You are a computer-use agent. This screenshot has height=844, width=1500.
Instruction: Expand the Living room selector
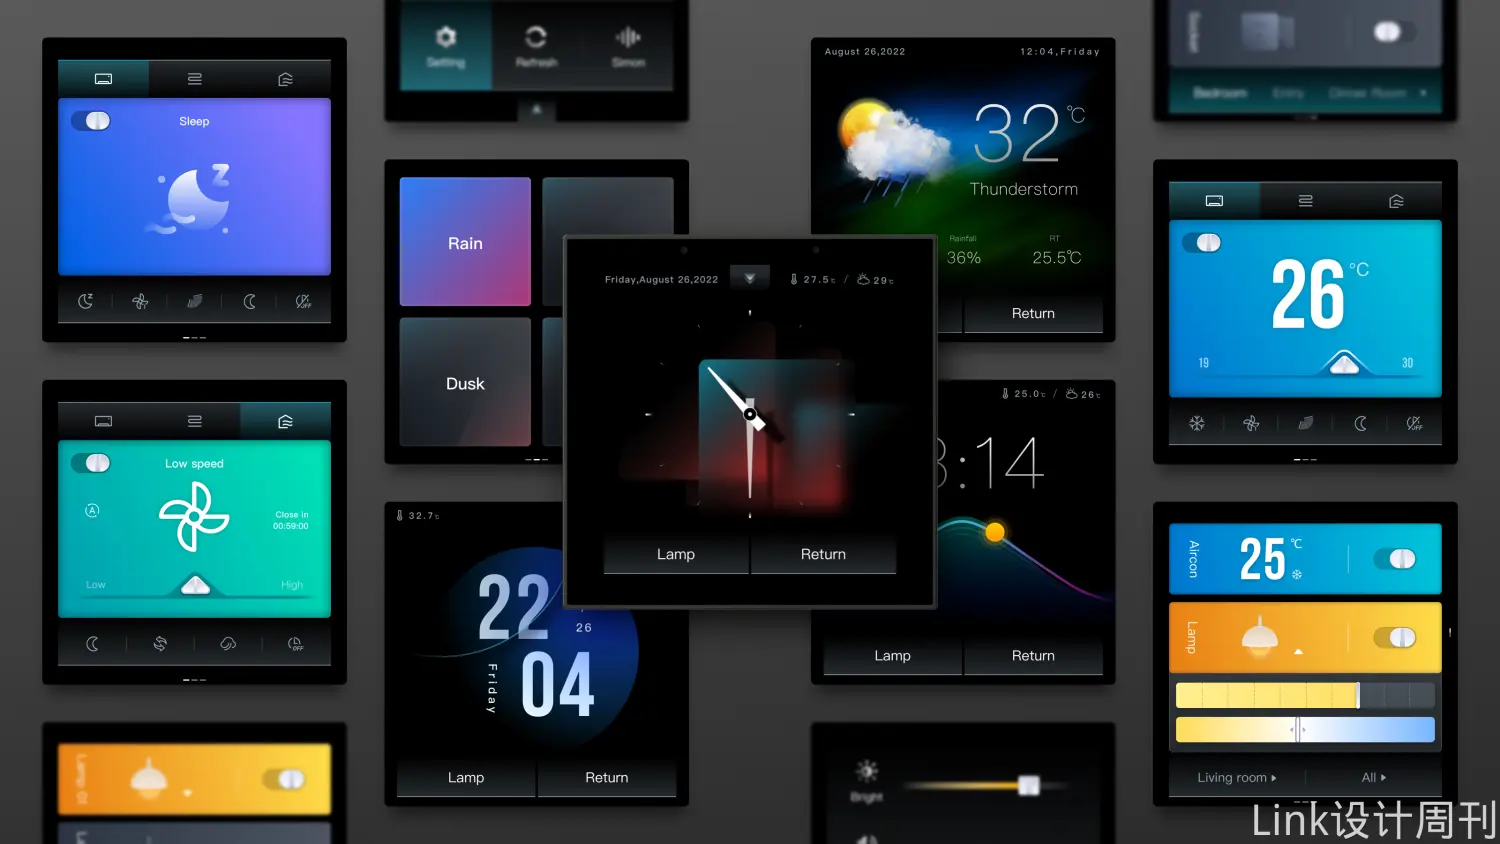tap(1236, 777)
